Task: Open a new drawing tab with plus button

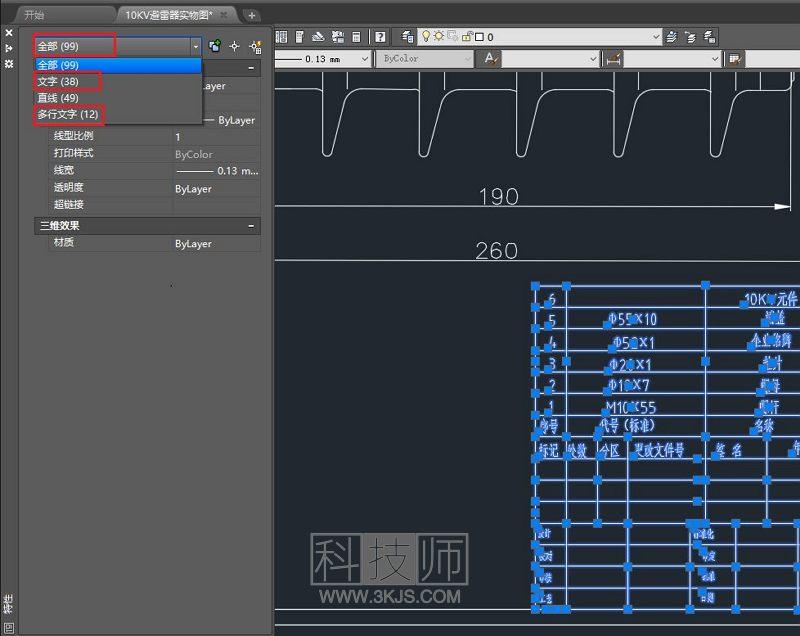Action: click(x=252, y=15)
